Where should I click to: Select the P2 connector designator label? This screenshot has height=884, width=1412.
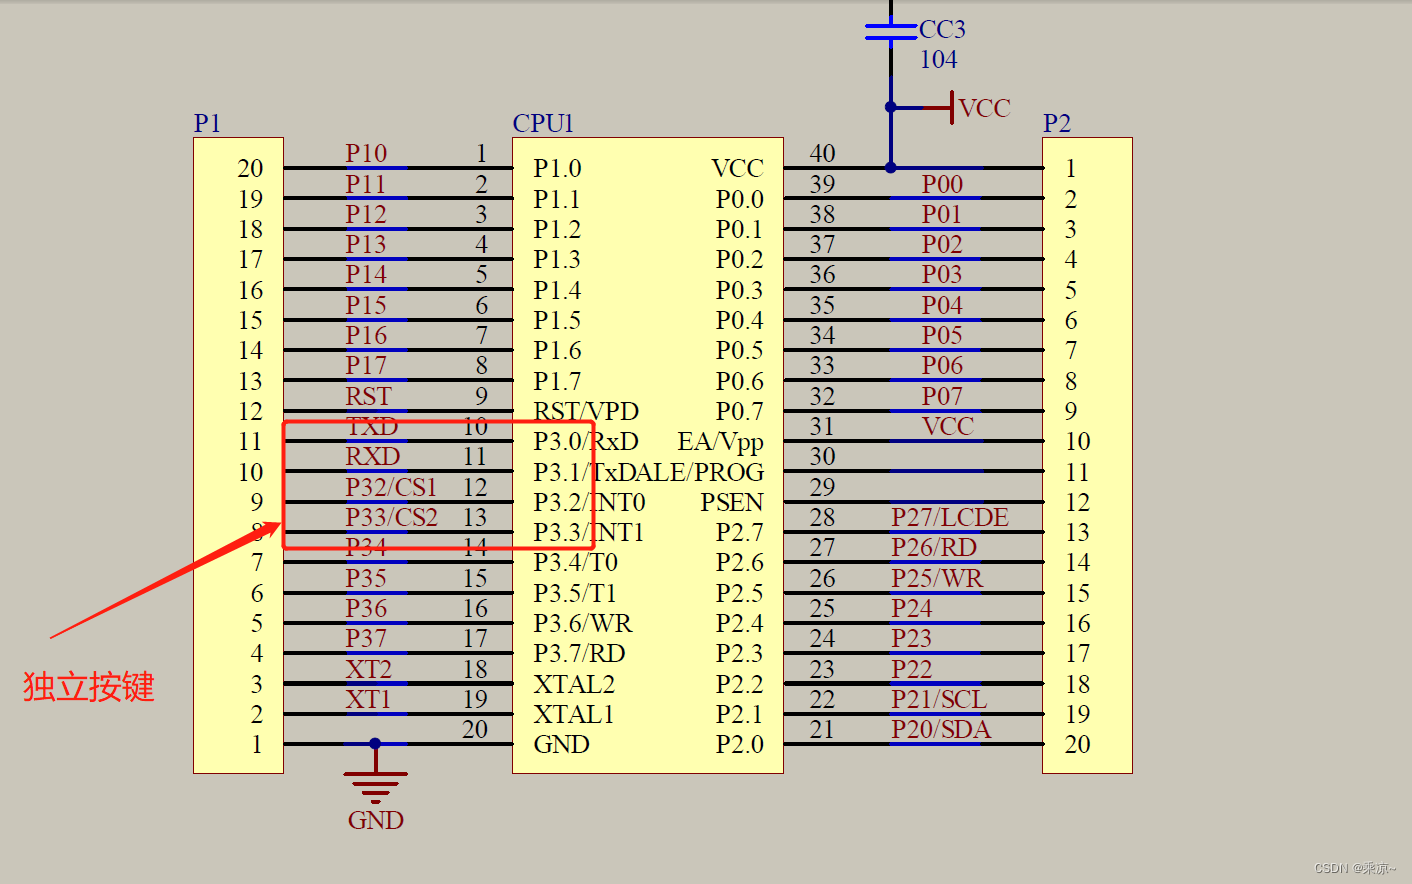pyautogui.click(x=1057, y=123)
